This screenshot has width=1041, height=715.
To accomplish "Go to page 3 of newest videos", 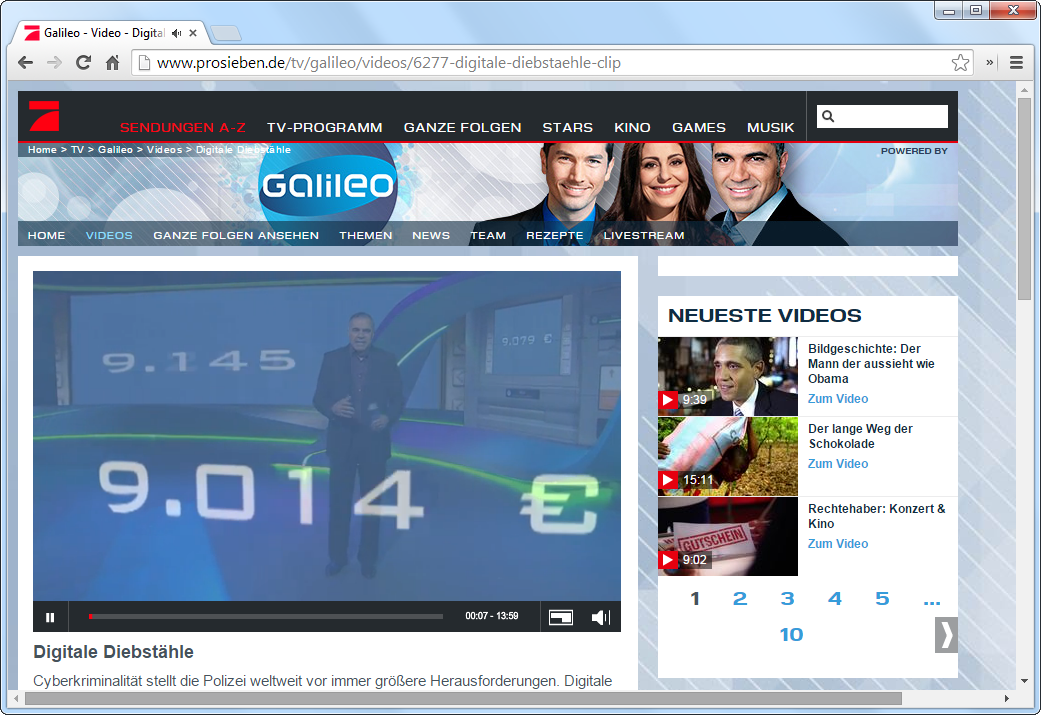I will point(787,599).
